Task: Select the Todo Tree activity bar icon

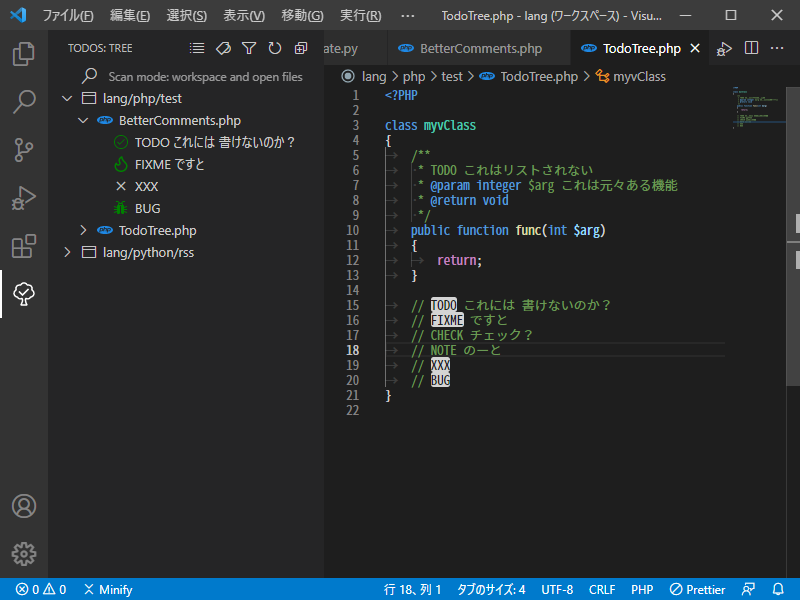Action: (x=23, y=294)
